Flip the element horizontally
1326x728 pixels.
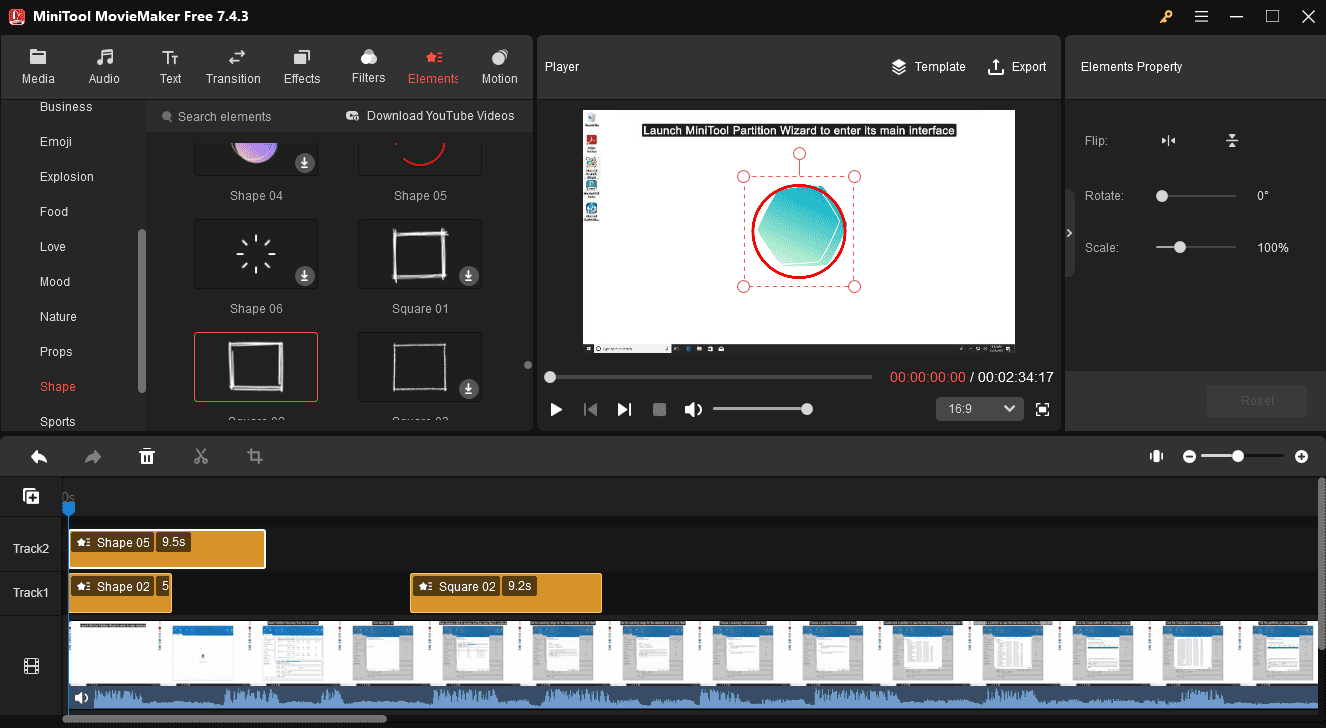(x=1168, y=141)
